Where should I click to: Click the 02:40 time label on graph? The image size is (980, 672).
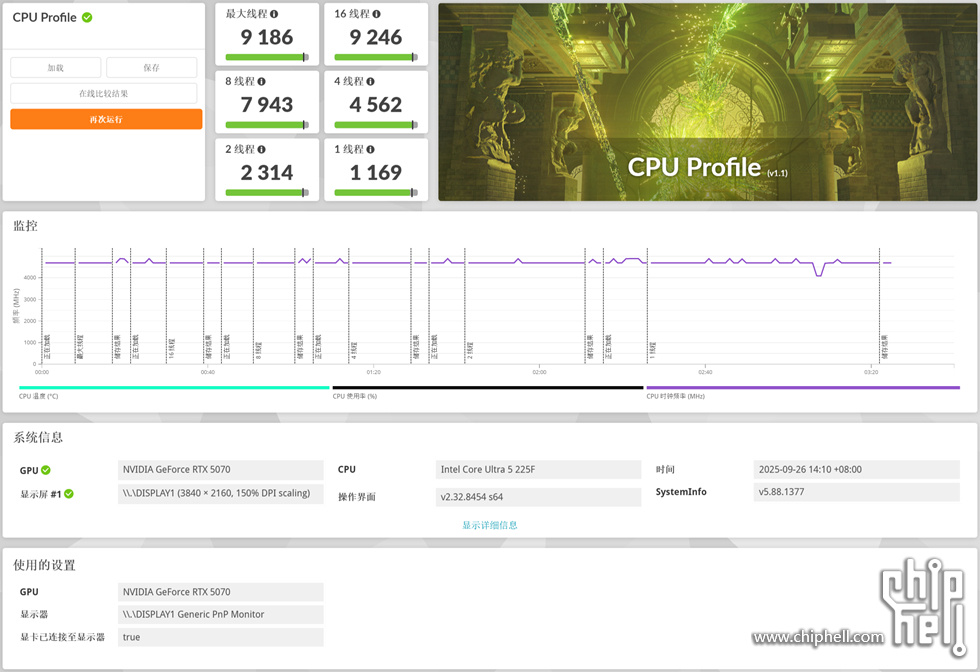[x=705, y=372]
